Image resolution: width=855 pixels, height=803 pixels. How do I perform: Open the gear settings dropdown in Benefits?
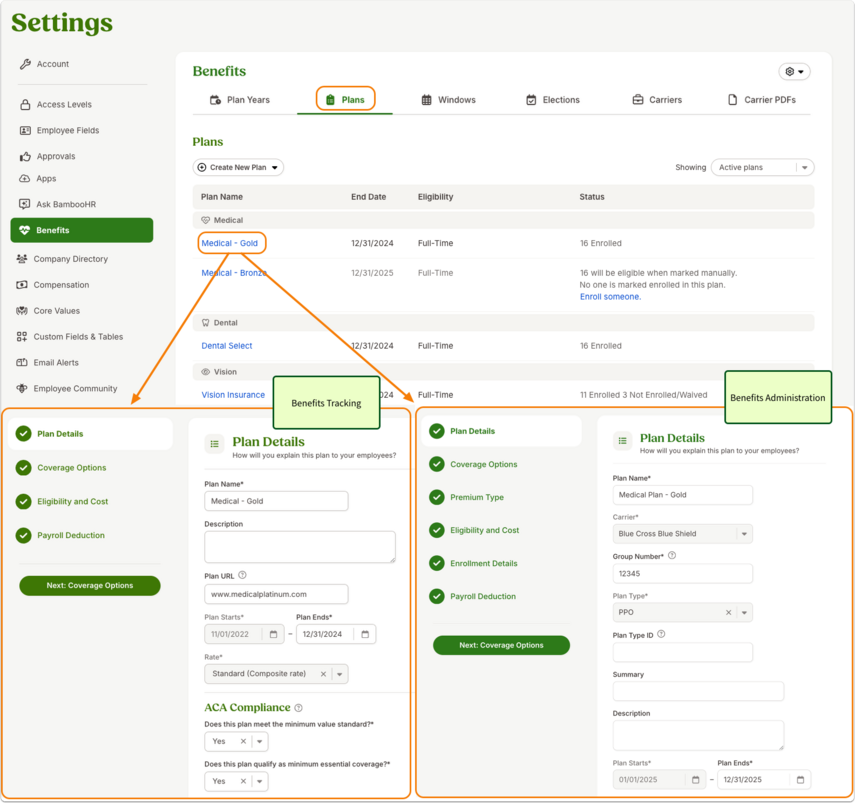pyautogui.click(x=794, y=71)
